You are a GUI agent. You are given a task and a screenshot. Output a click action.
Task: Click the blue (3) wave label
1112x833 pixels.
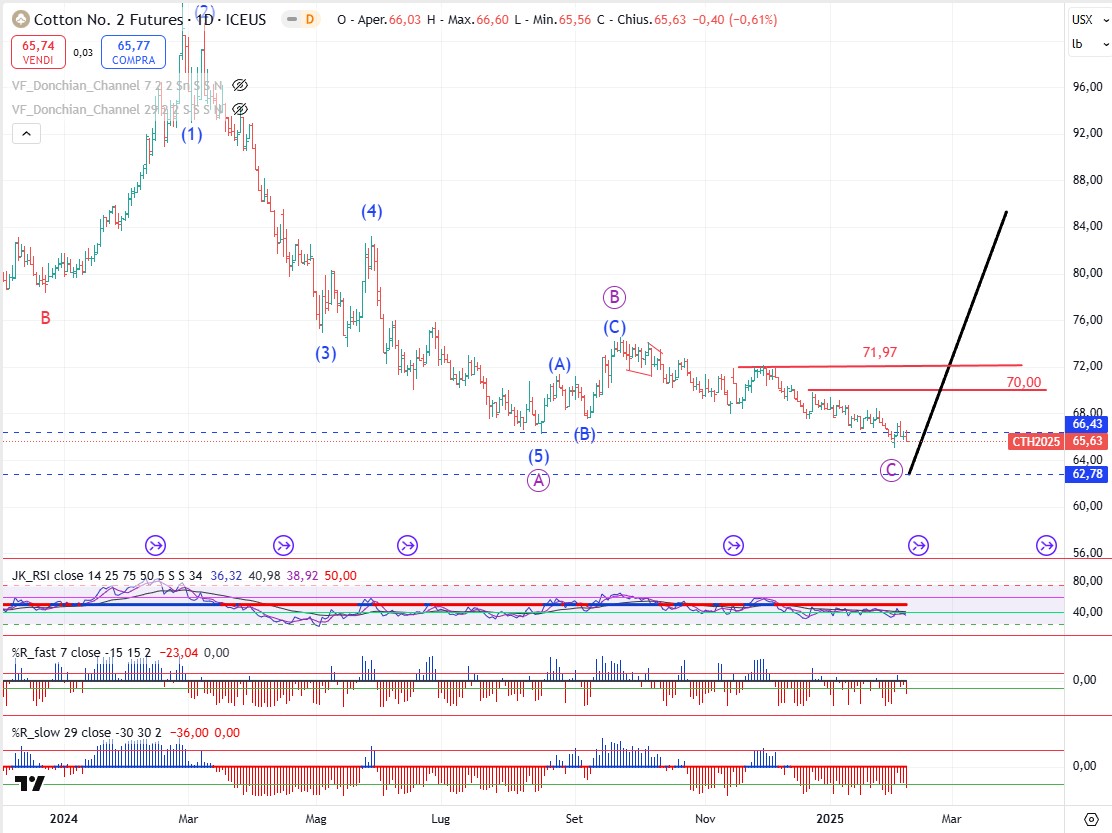tap(326, 353)
